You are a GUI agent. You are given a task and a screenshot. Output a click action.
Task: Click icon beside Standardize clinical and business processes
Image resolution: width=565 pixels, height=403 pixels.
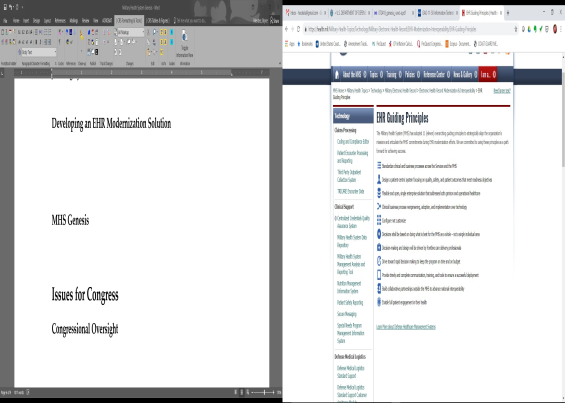[379, 165]
